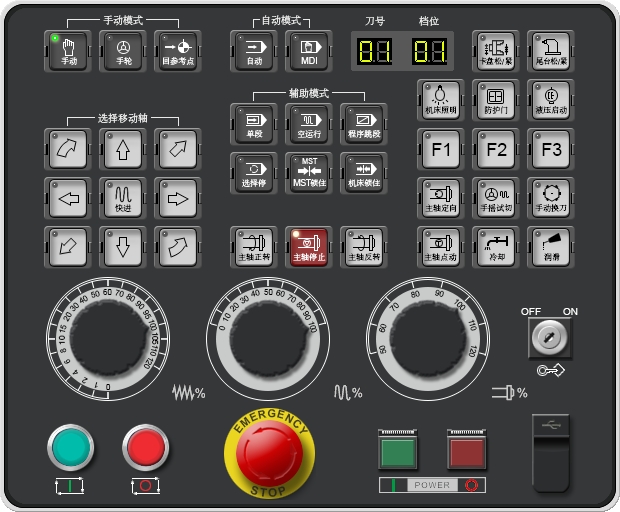Turn the OFF/ON key switch
Screen dimensions: 620x512
[550, 339]
